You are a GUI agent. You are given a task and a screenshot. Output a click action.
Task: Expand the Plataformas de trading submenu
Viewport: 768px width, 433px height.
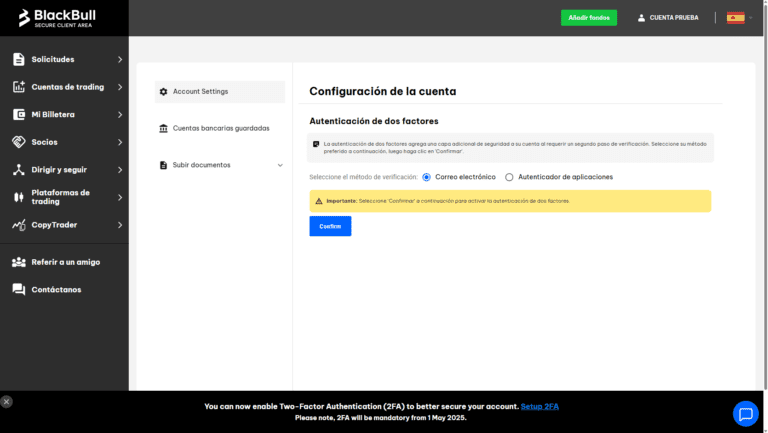coord(120,197)
